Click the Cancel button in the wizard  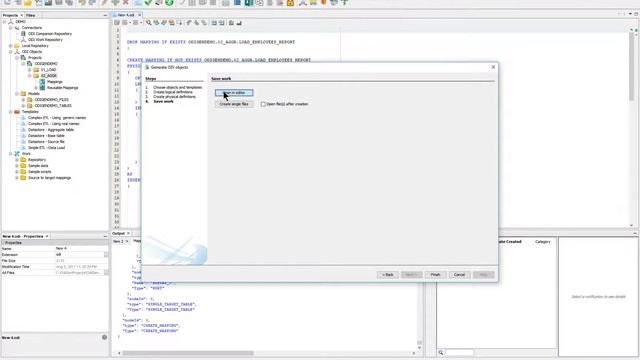click(459, 275)
